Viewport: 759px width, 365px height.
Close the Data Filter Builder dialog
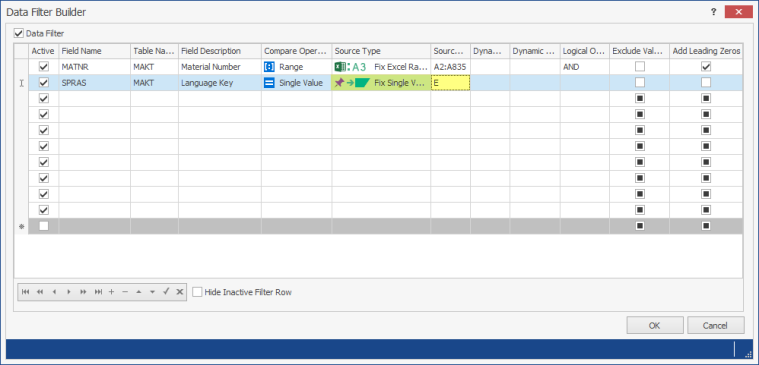(x=738, y=12)
